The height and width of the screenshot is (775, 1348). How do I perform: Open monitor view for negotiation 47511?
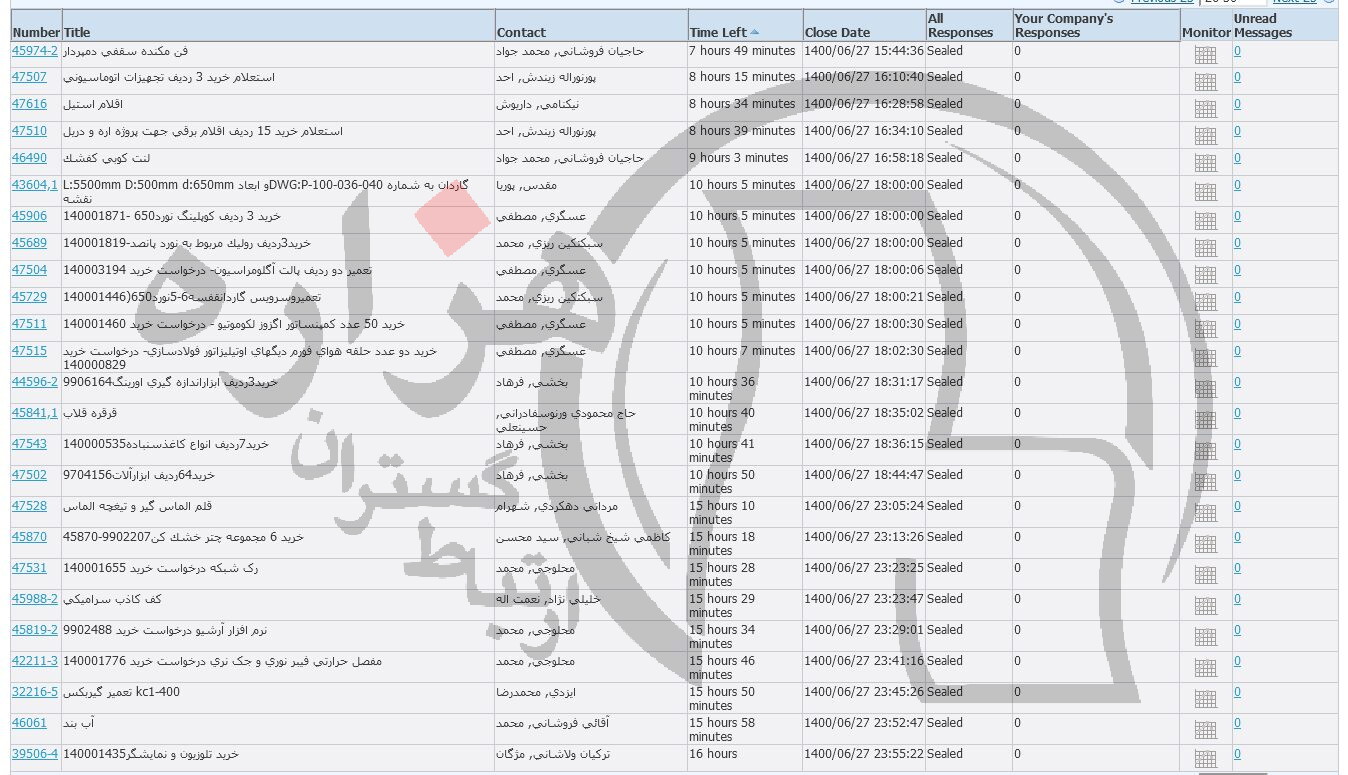coord(1205,330)
